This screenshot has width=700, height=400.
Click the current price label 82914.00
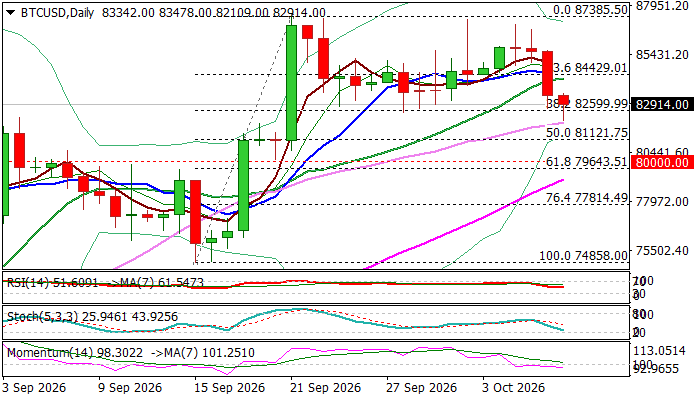point(662,104)
